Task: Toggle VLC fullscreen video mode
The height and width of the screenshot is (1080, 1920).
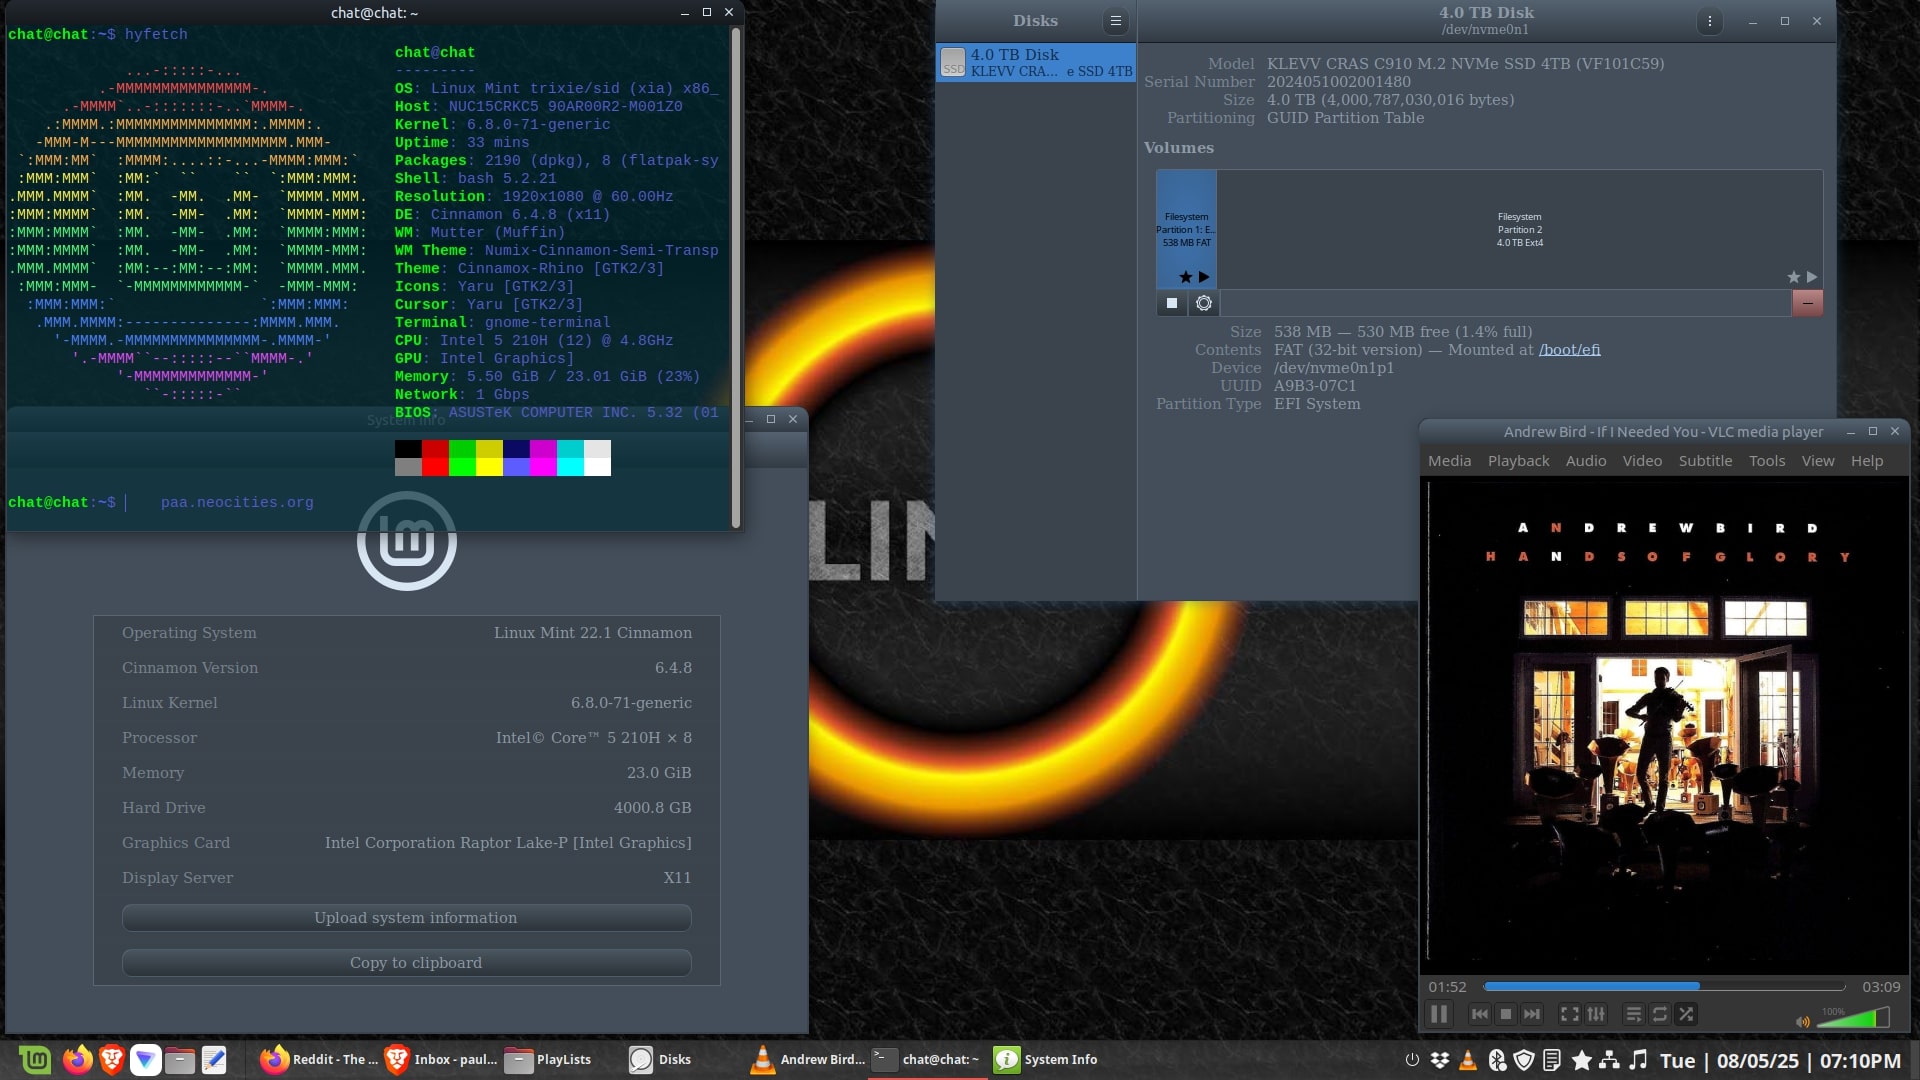Action: point(1570,1014)
